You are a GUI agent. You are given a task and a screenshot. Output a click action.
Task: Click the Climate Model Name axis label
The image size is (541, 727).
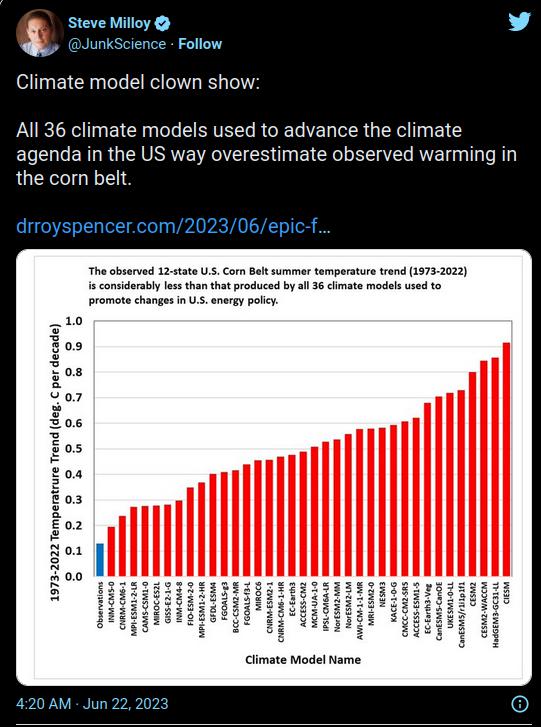pos(303,659)
